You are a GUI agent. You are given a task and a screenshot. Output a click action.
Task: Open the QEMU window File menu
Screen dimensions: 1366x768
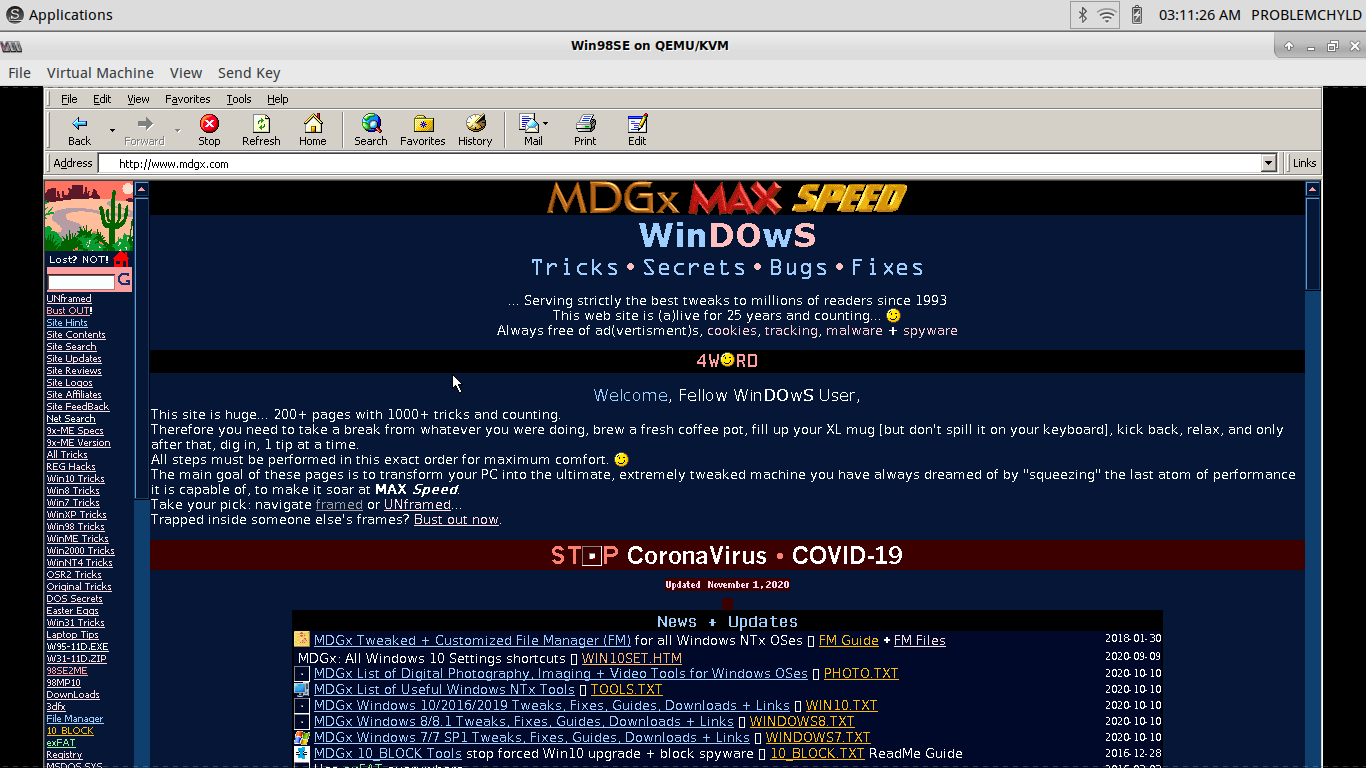click(19, 73)
